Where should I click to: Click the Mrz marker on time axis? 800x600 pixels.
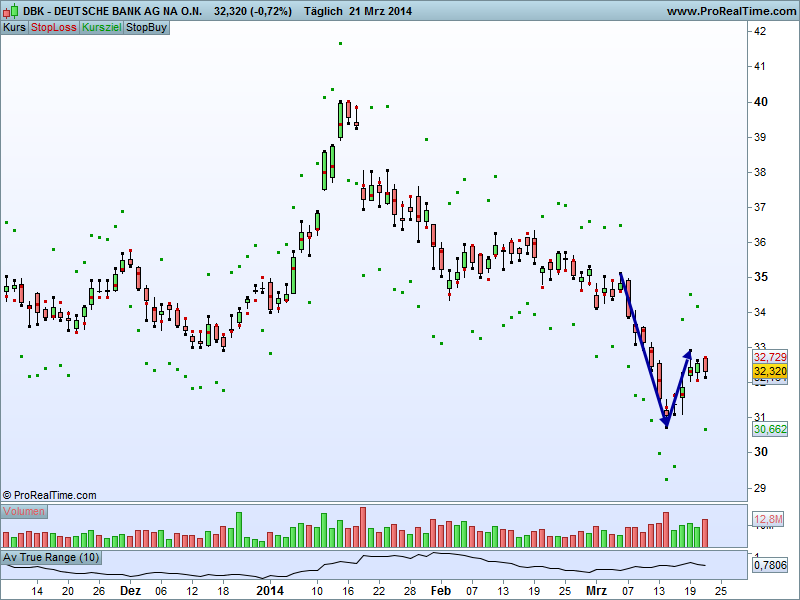point(596,591)
